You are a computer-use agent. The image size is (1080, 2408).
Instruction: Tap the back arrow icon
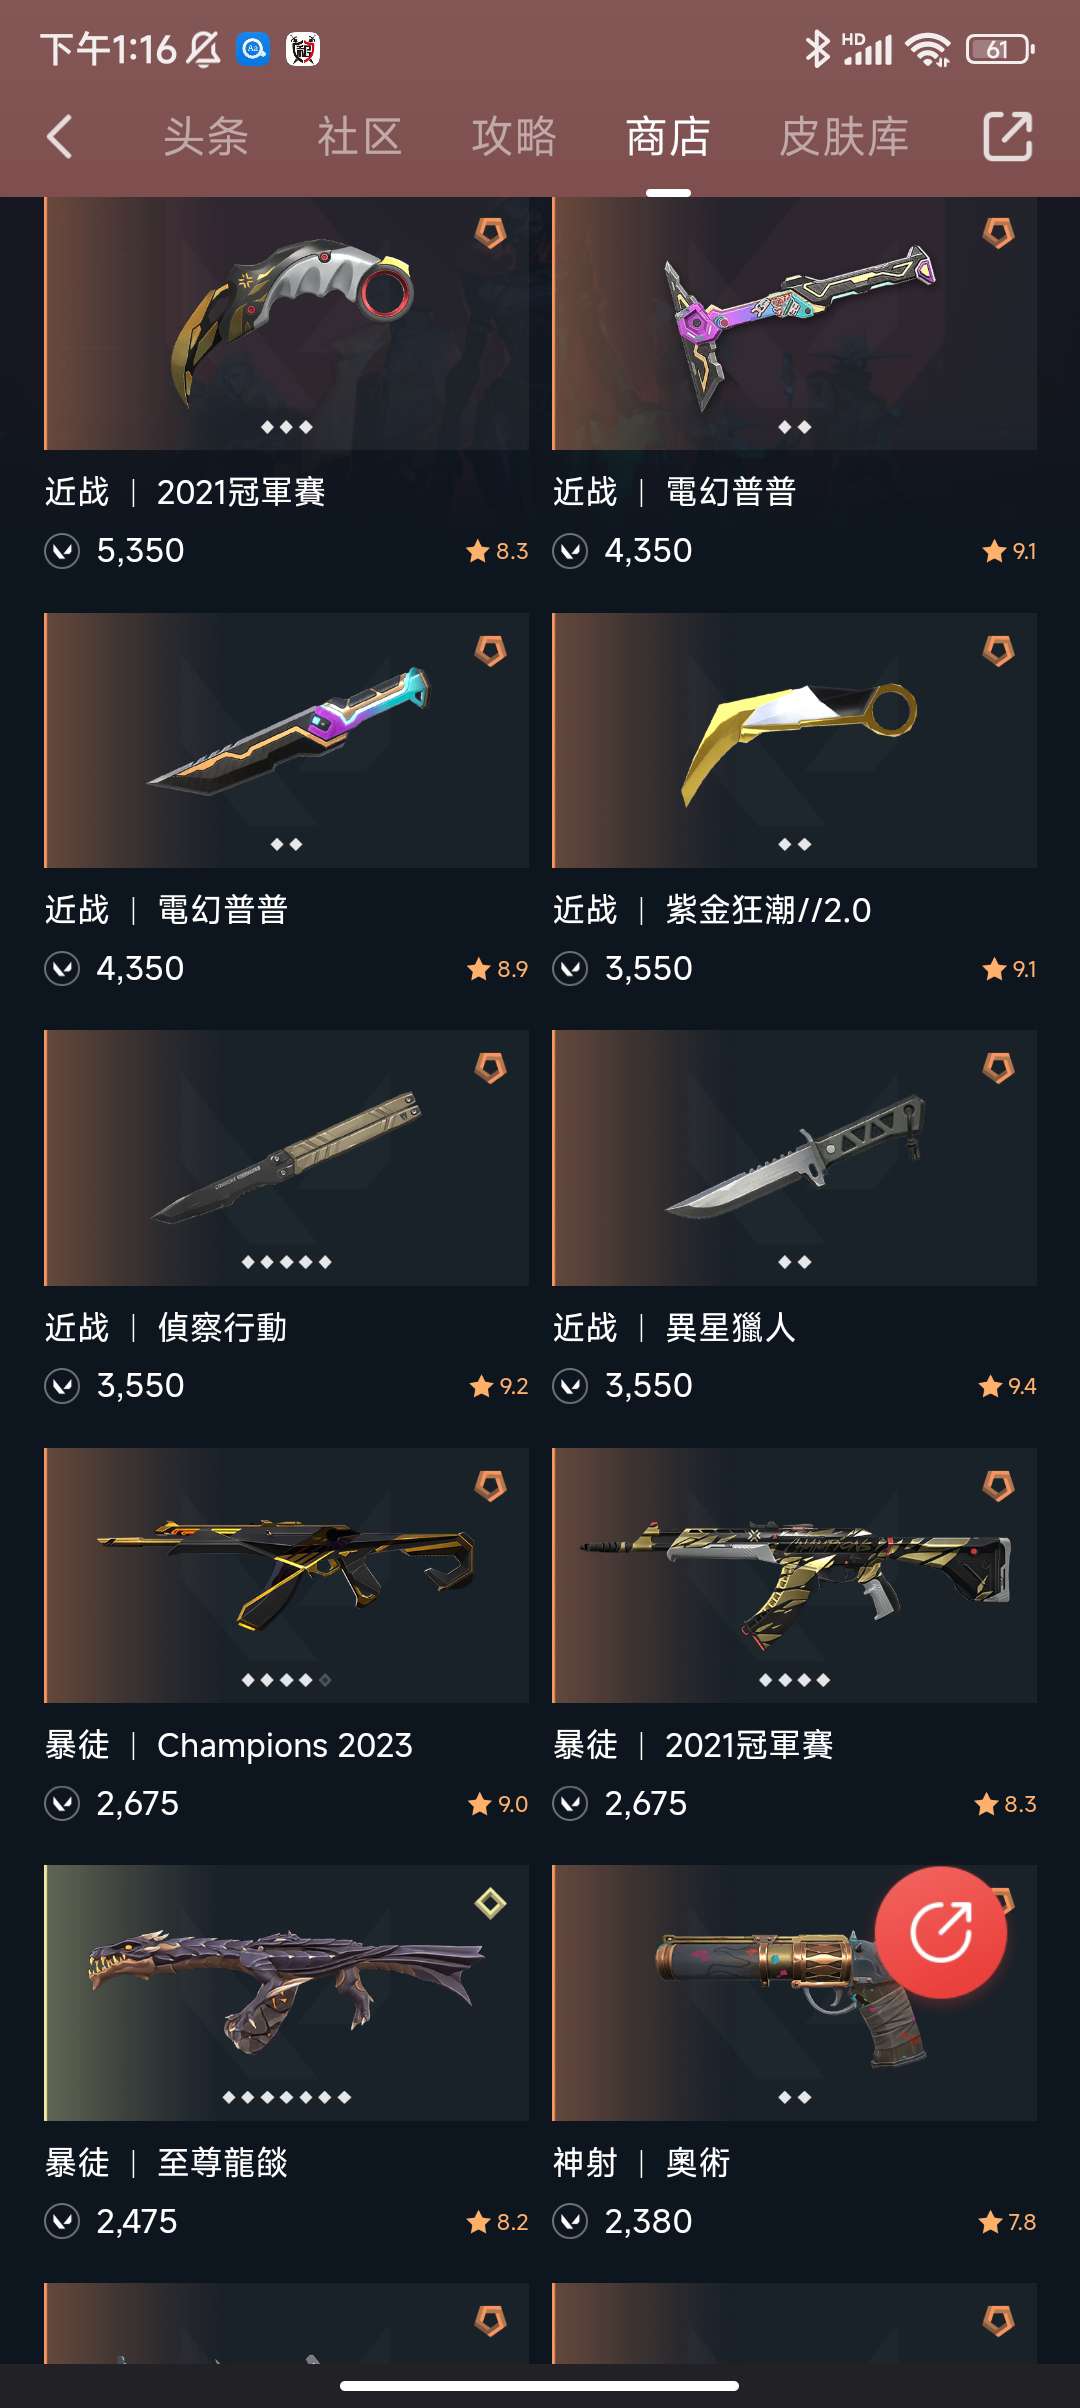(60, 136)
